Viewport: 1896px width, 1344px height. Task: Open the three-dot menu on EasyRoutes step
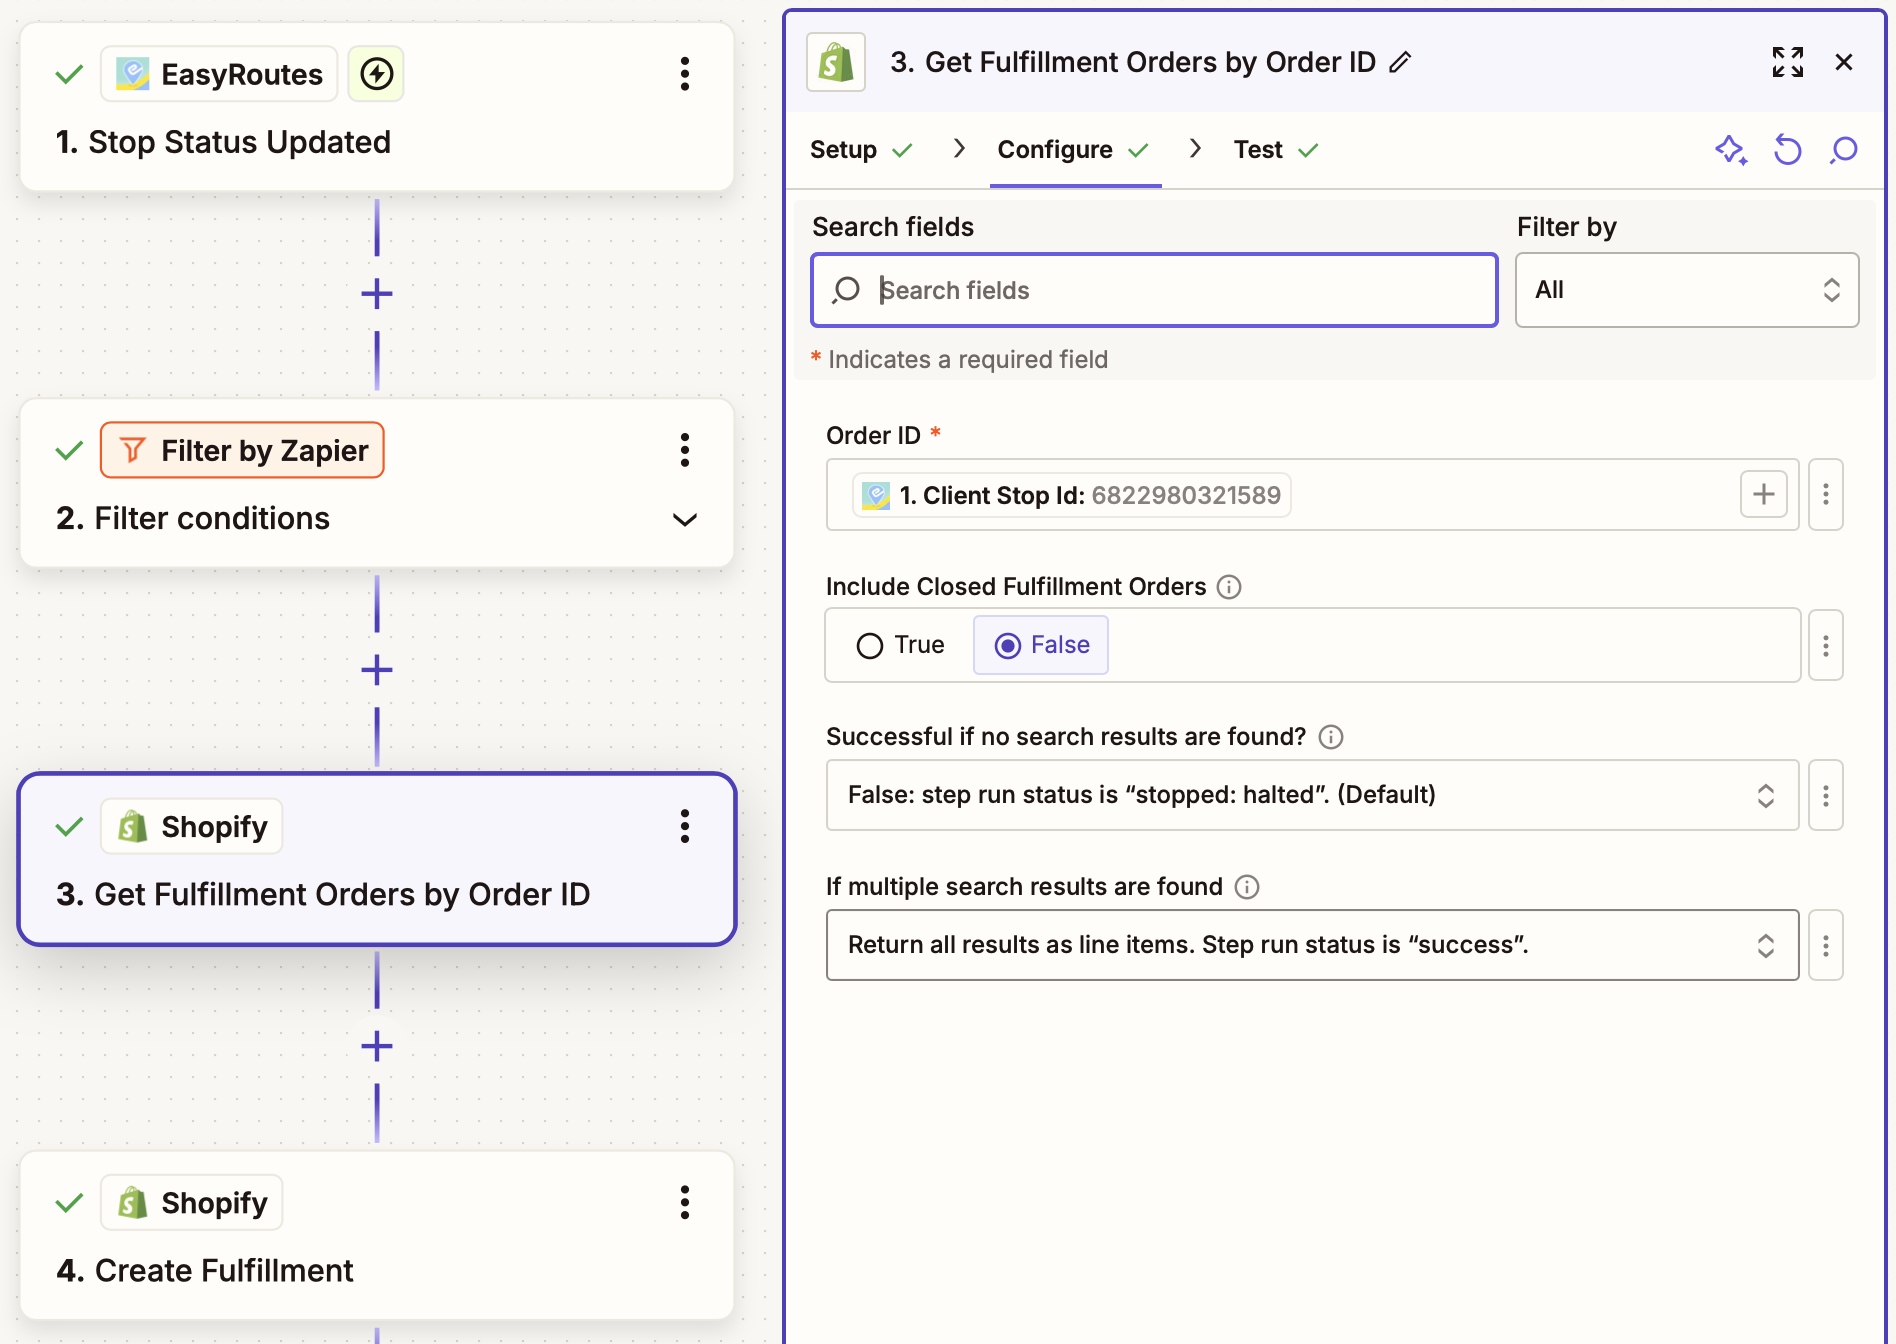tap(685, 74)
